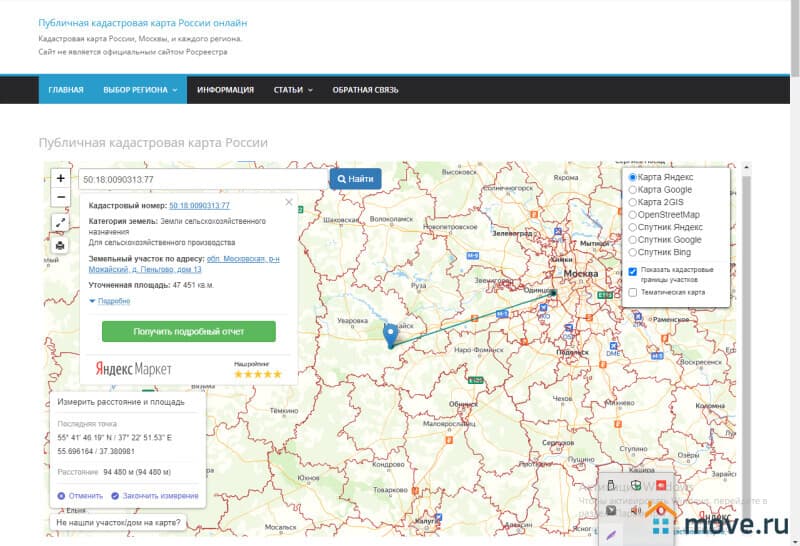Zoom in the map with plus button
Viewport: 800px width, 546px height.
61,178
